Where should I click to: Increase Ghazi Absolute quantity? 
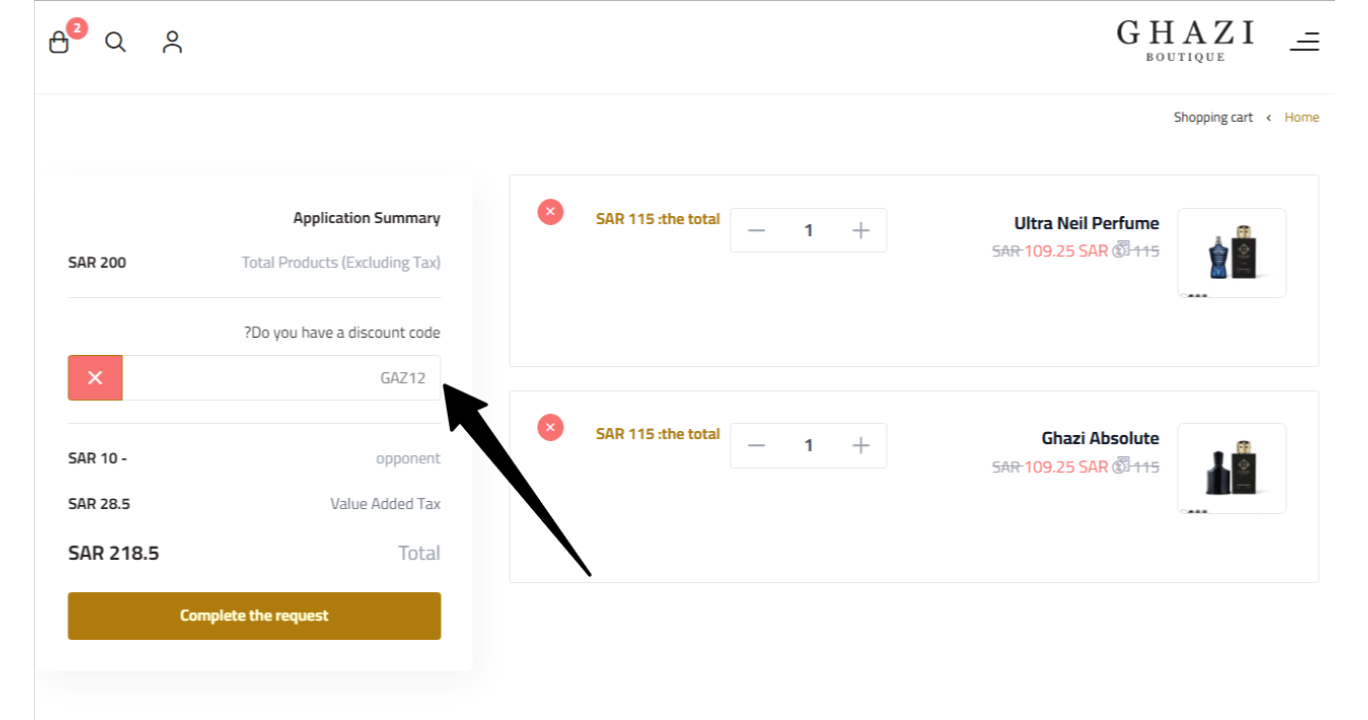[x=861, y=446]
